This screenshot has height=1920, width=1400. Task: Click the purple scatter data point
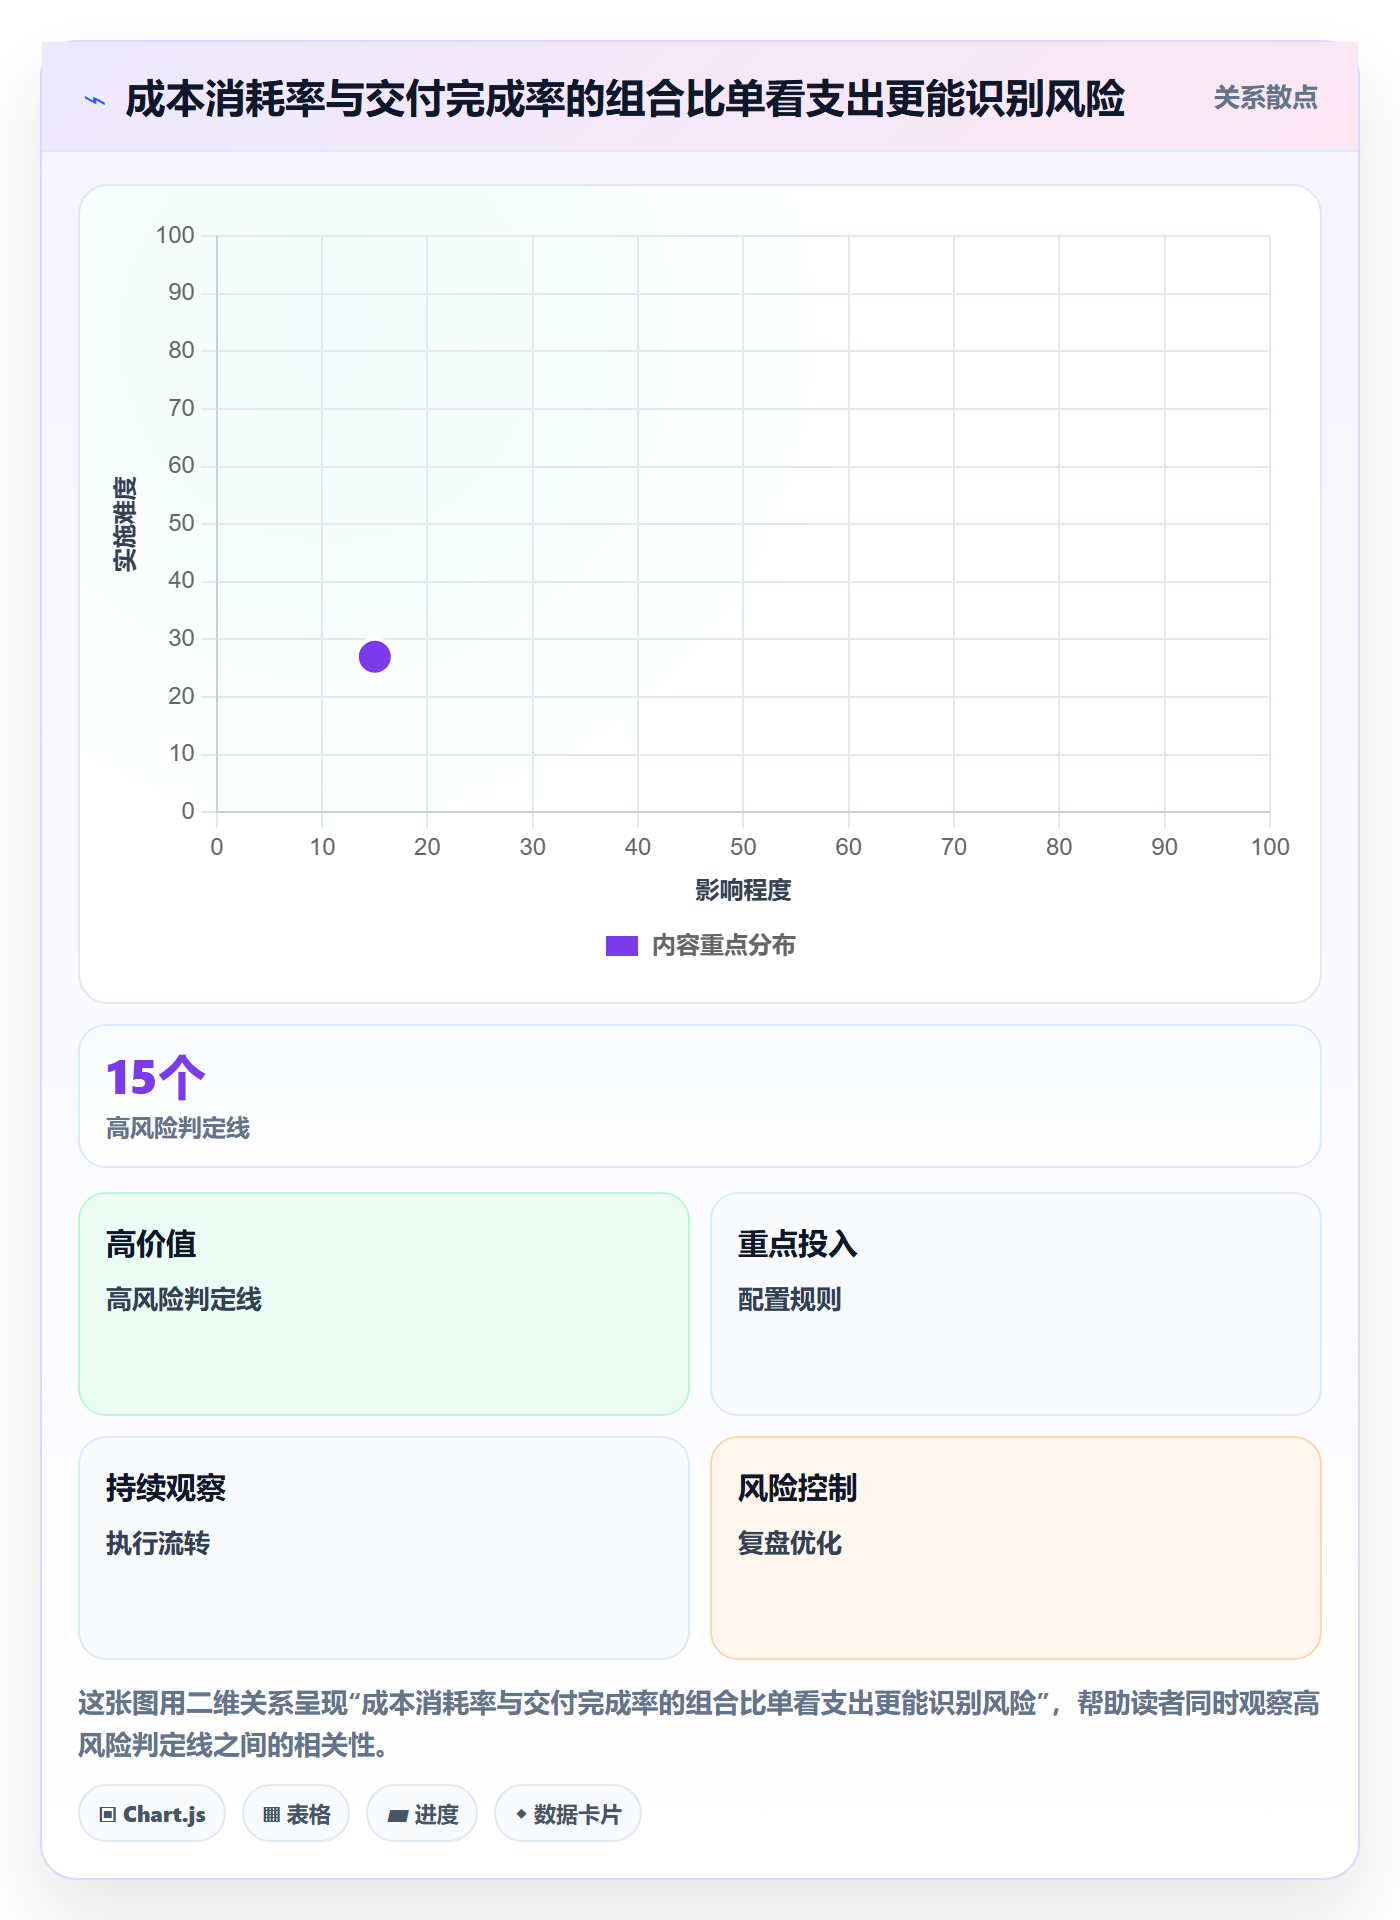(x=375, y=657)
